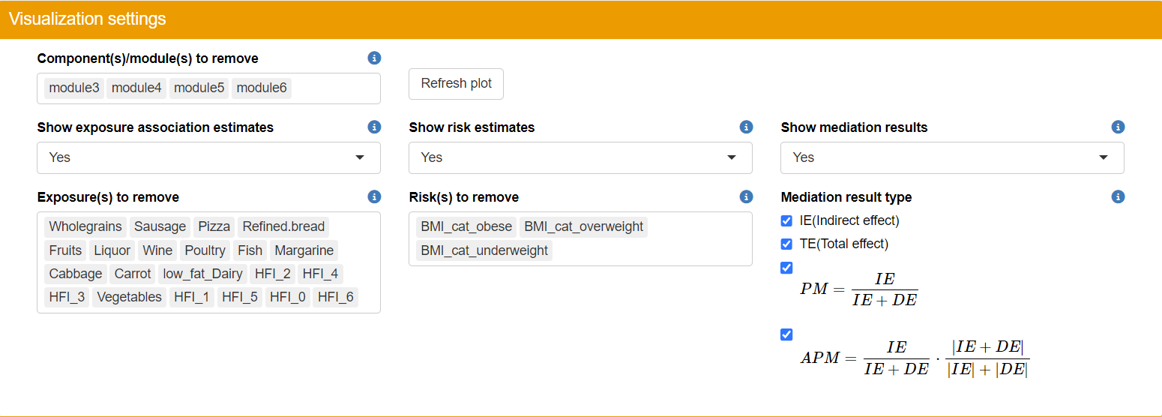Image resolution: width=1162 pixels, height=417 pixels.
Task: Uncheck the IE(Indirect effect) checkbox
Action: point(787,221)
